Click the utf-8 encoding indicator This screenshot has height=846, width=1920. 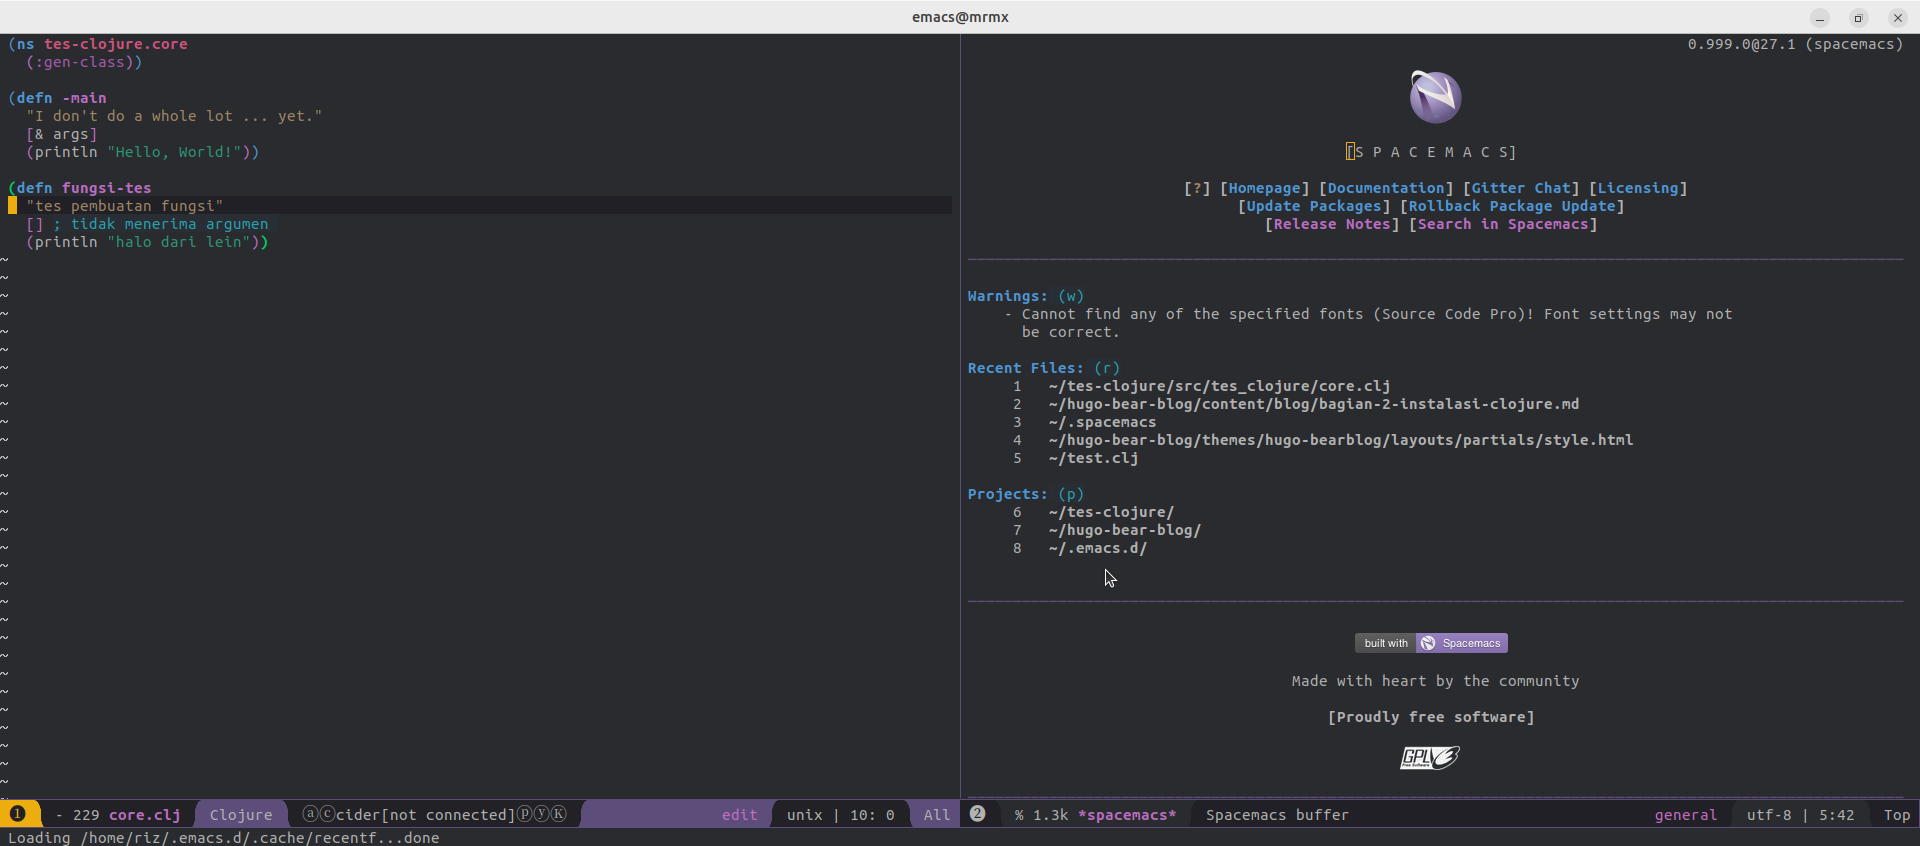[1769, 815]
